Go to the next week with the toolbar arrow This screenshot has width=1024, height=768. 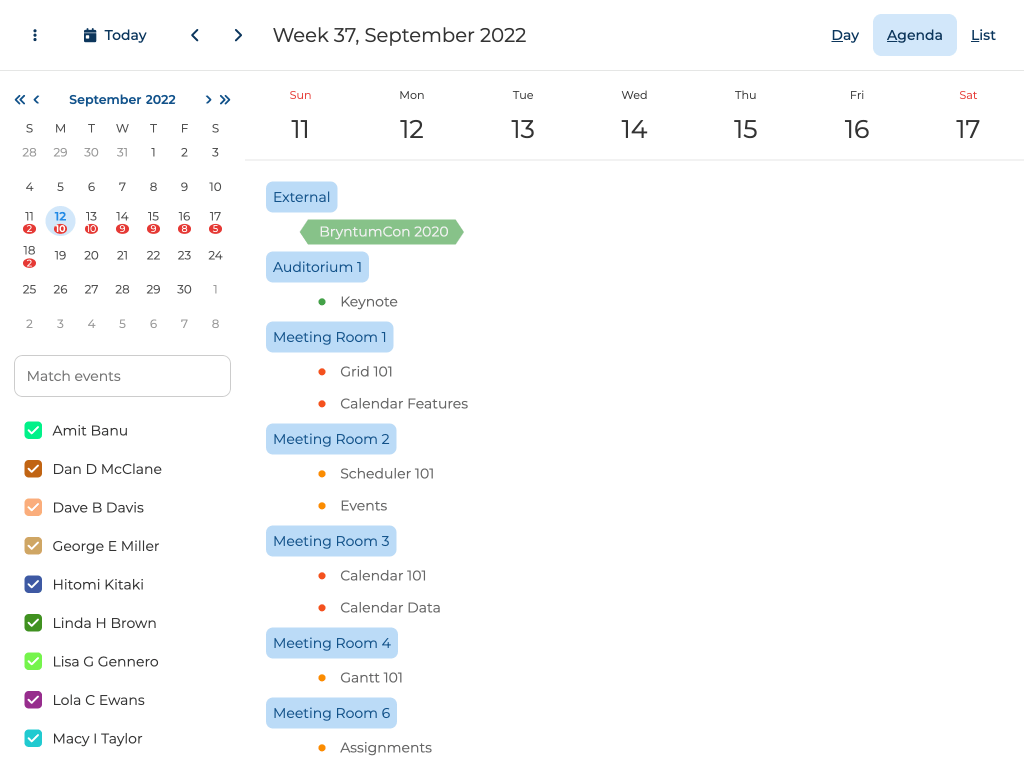click(238, 35)
